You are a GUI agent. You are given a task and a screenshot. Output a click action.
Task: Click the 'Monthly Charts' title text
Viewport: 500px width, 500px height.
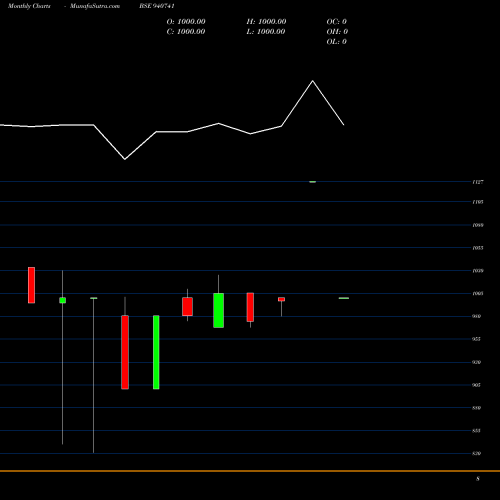(x=29, y=6)
